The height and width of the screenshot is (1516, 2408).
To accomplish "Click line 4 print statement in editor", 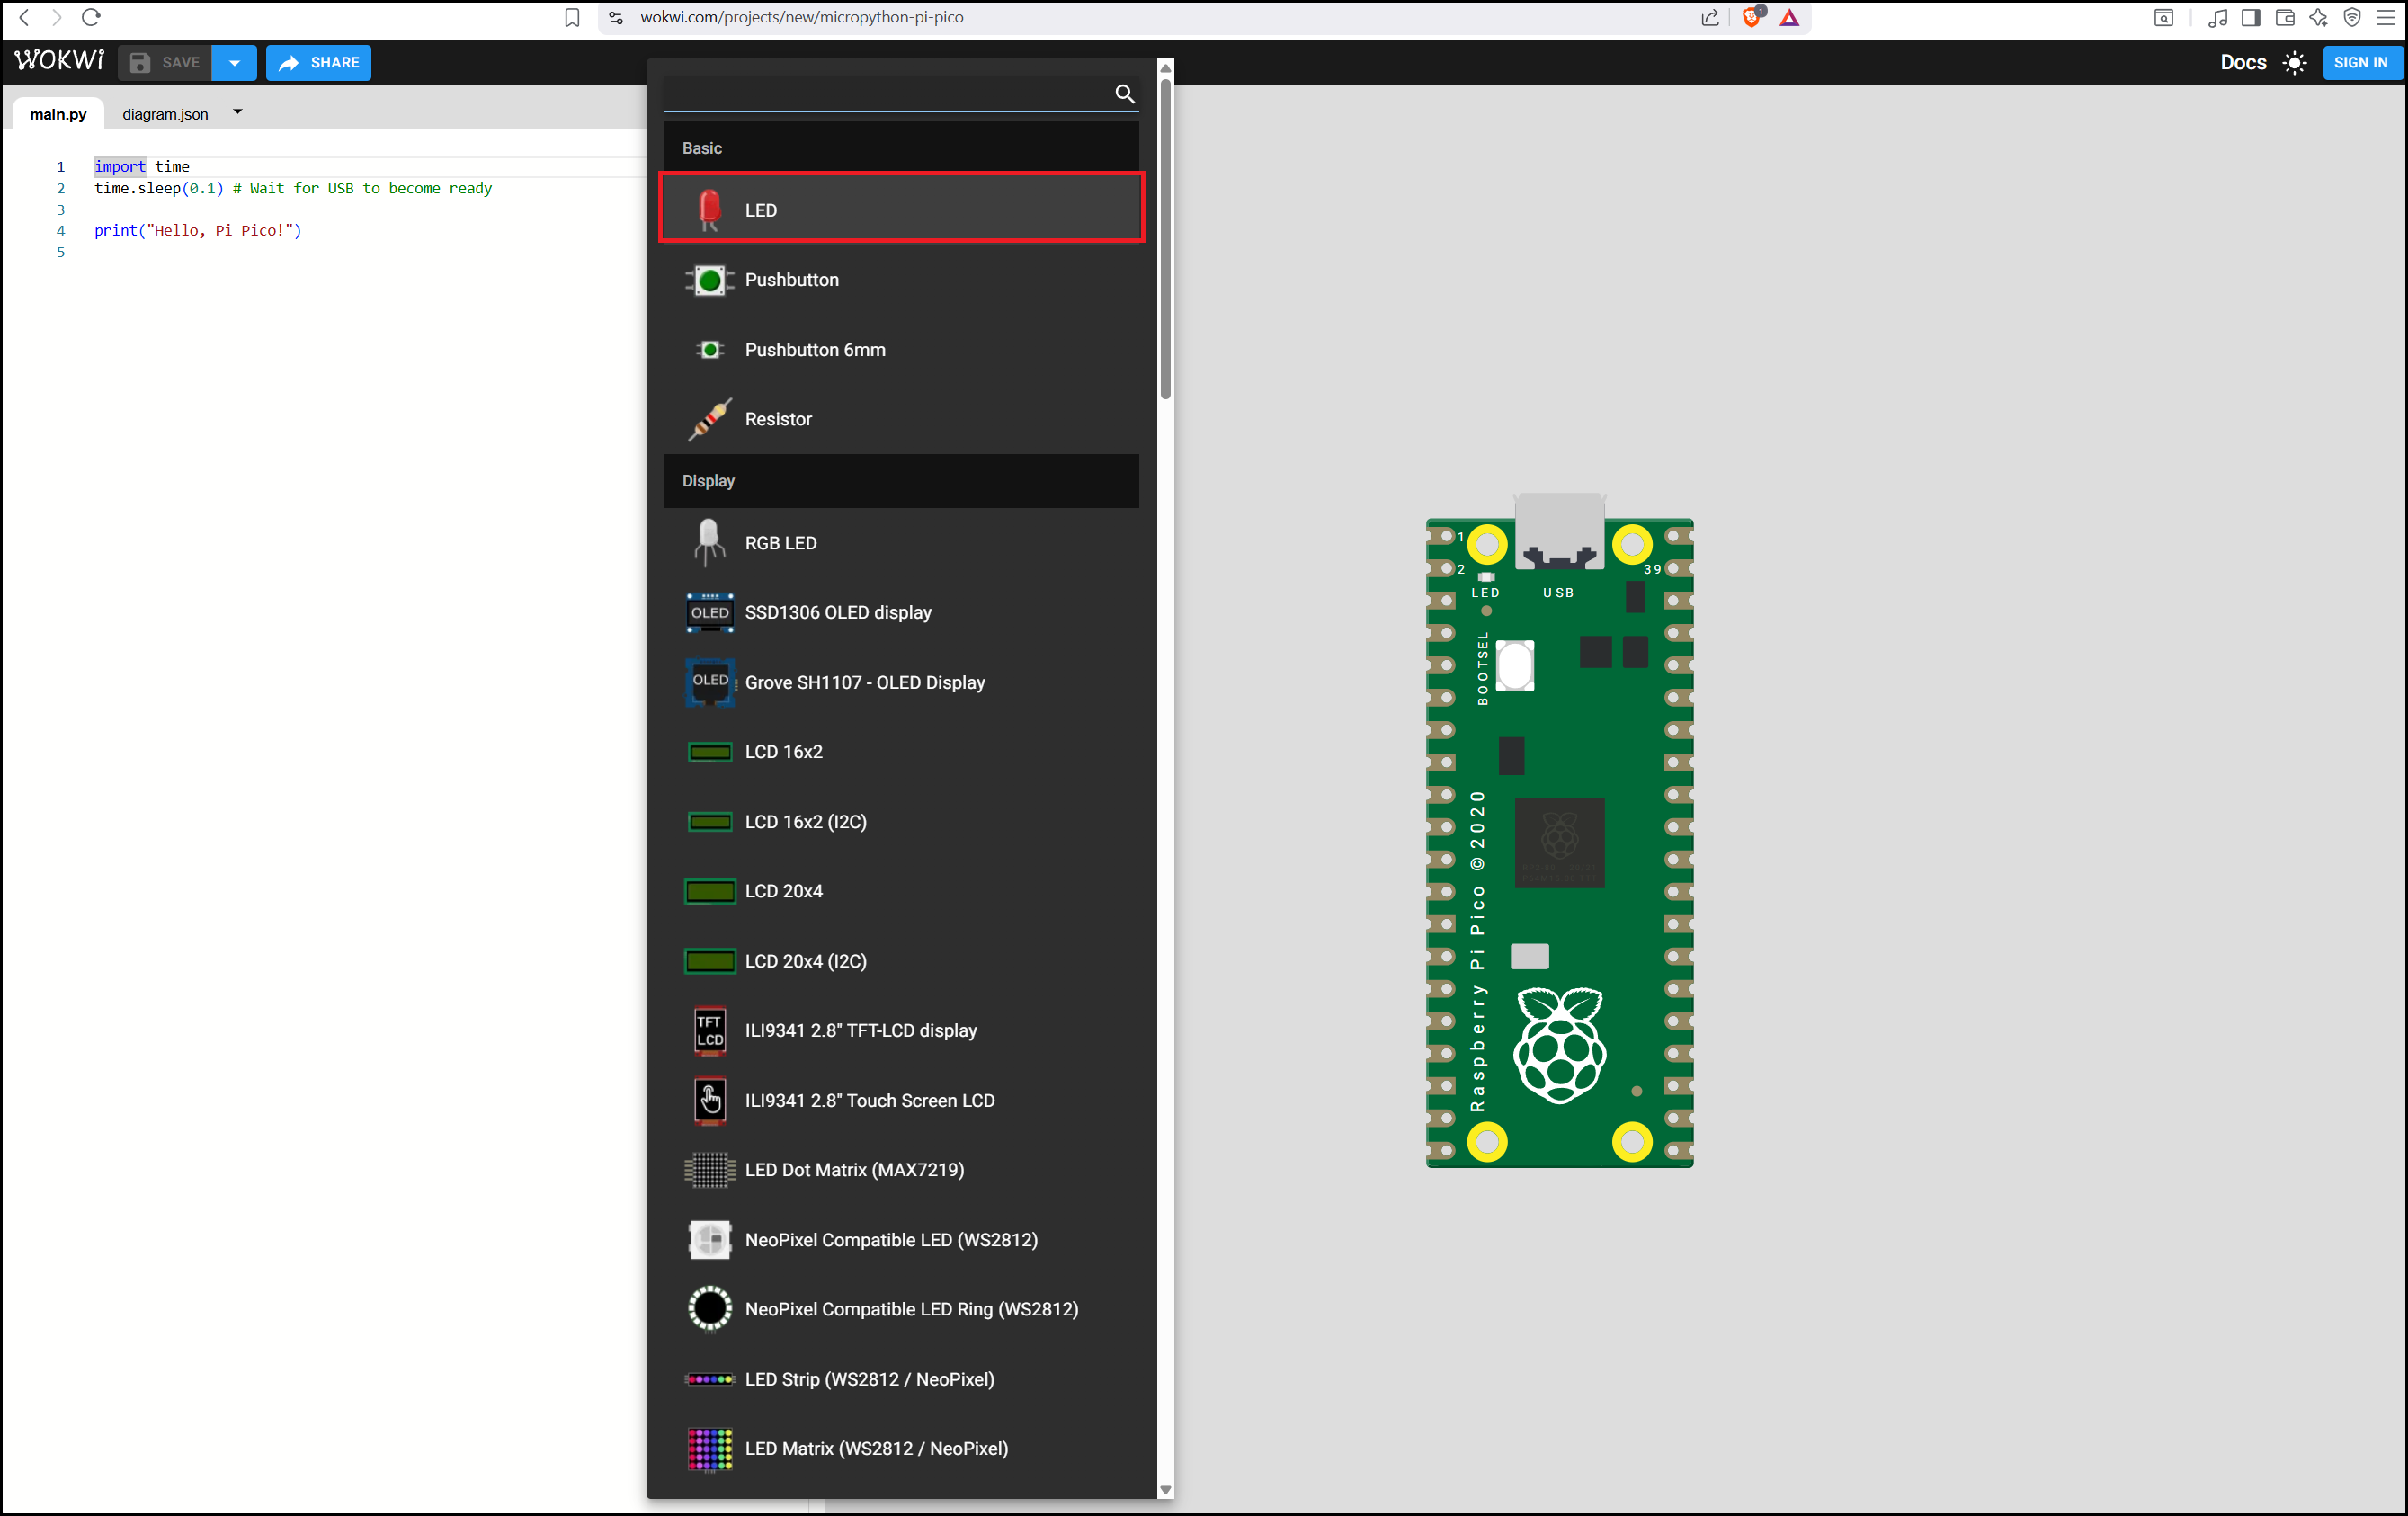I will point(198,230).
